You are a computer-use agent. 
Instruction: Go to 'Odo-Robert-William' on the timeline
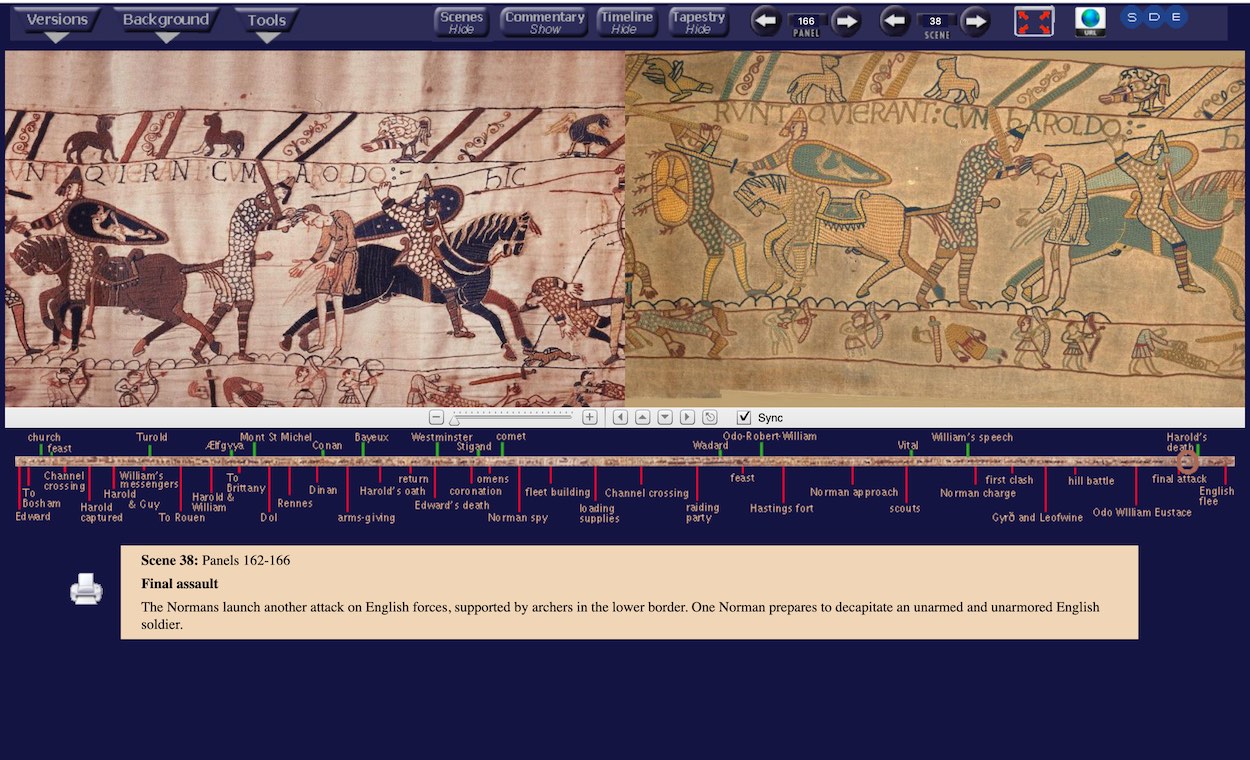pos(770,436)
